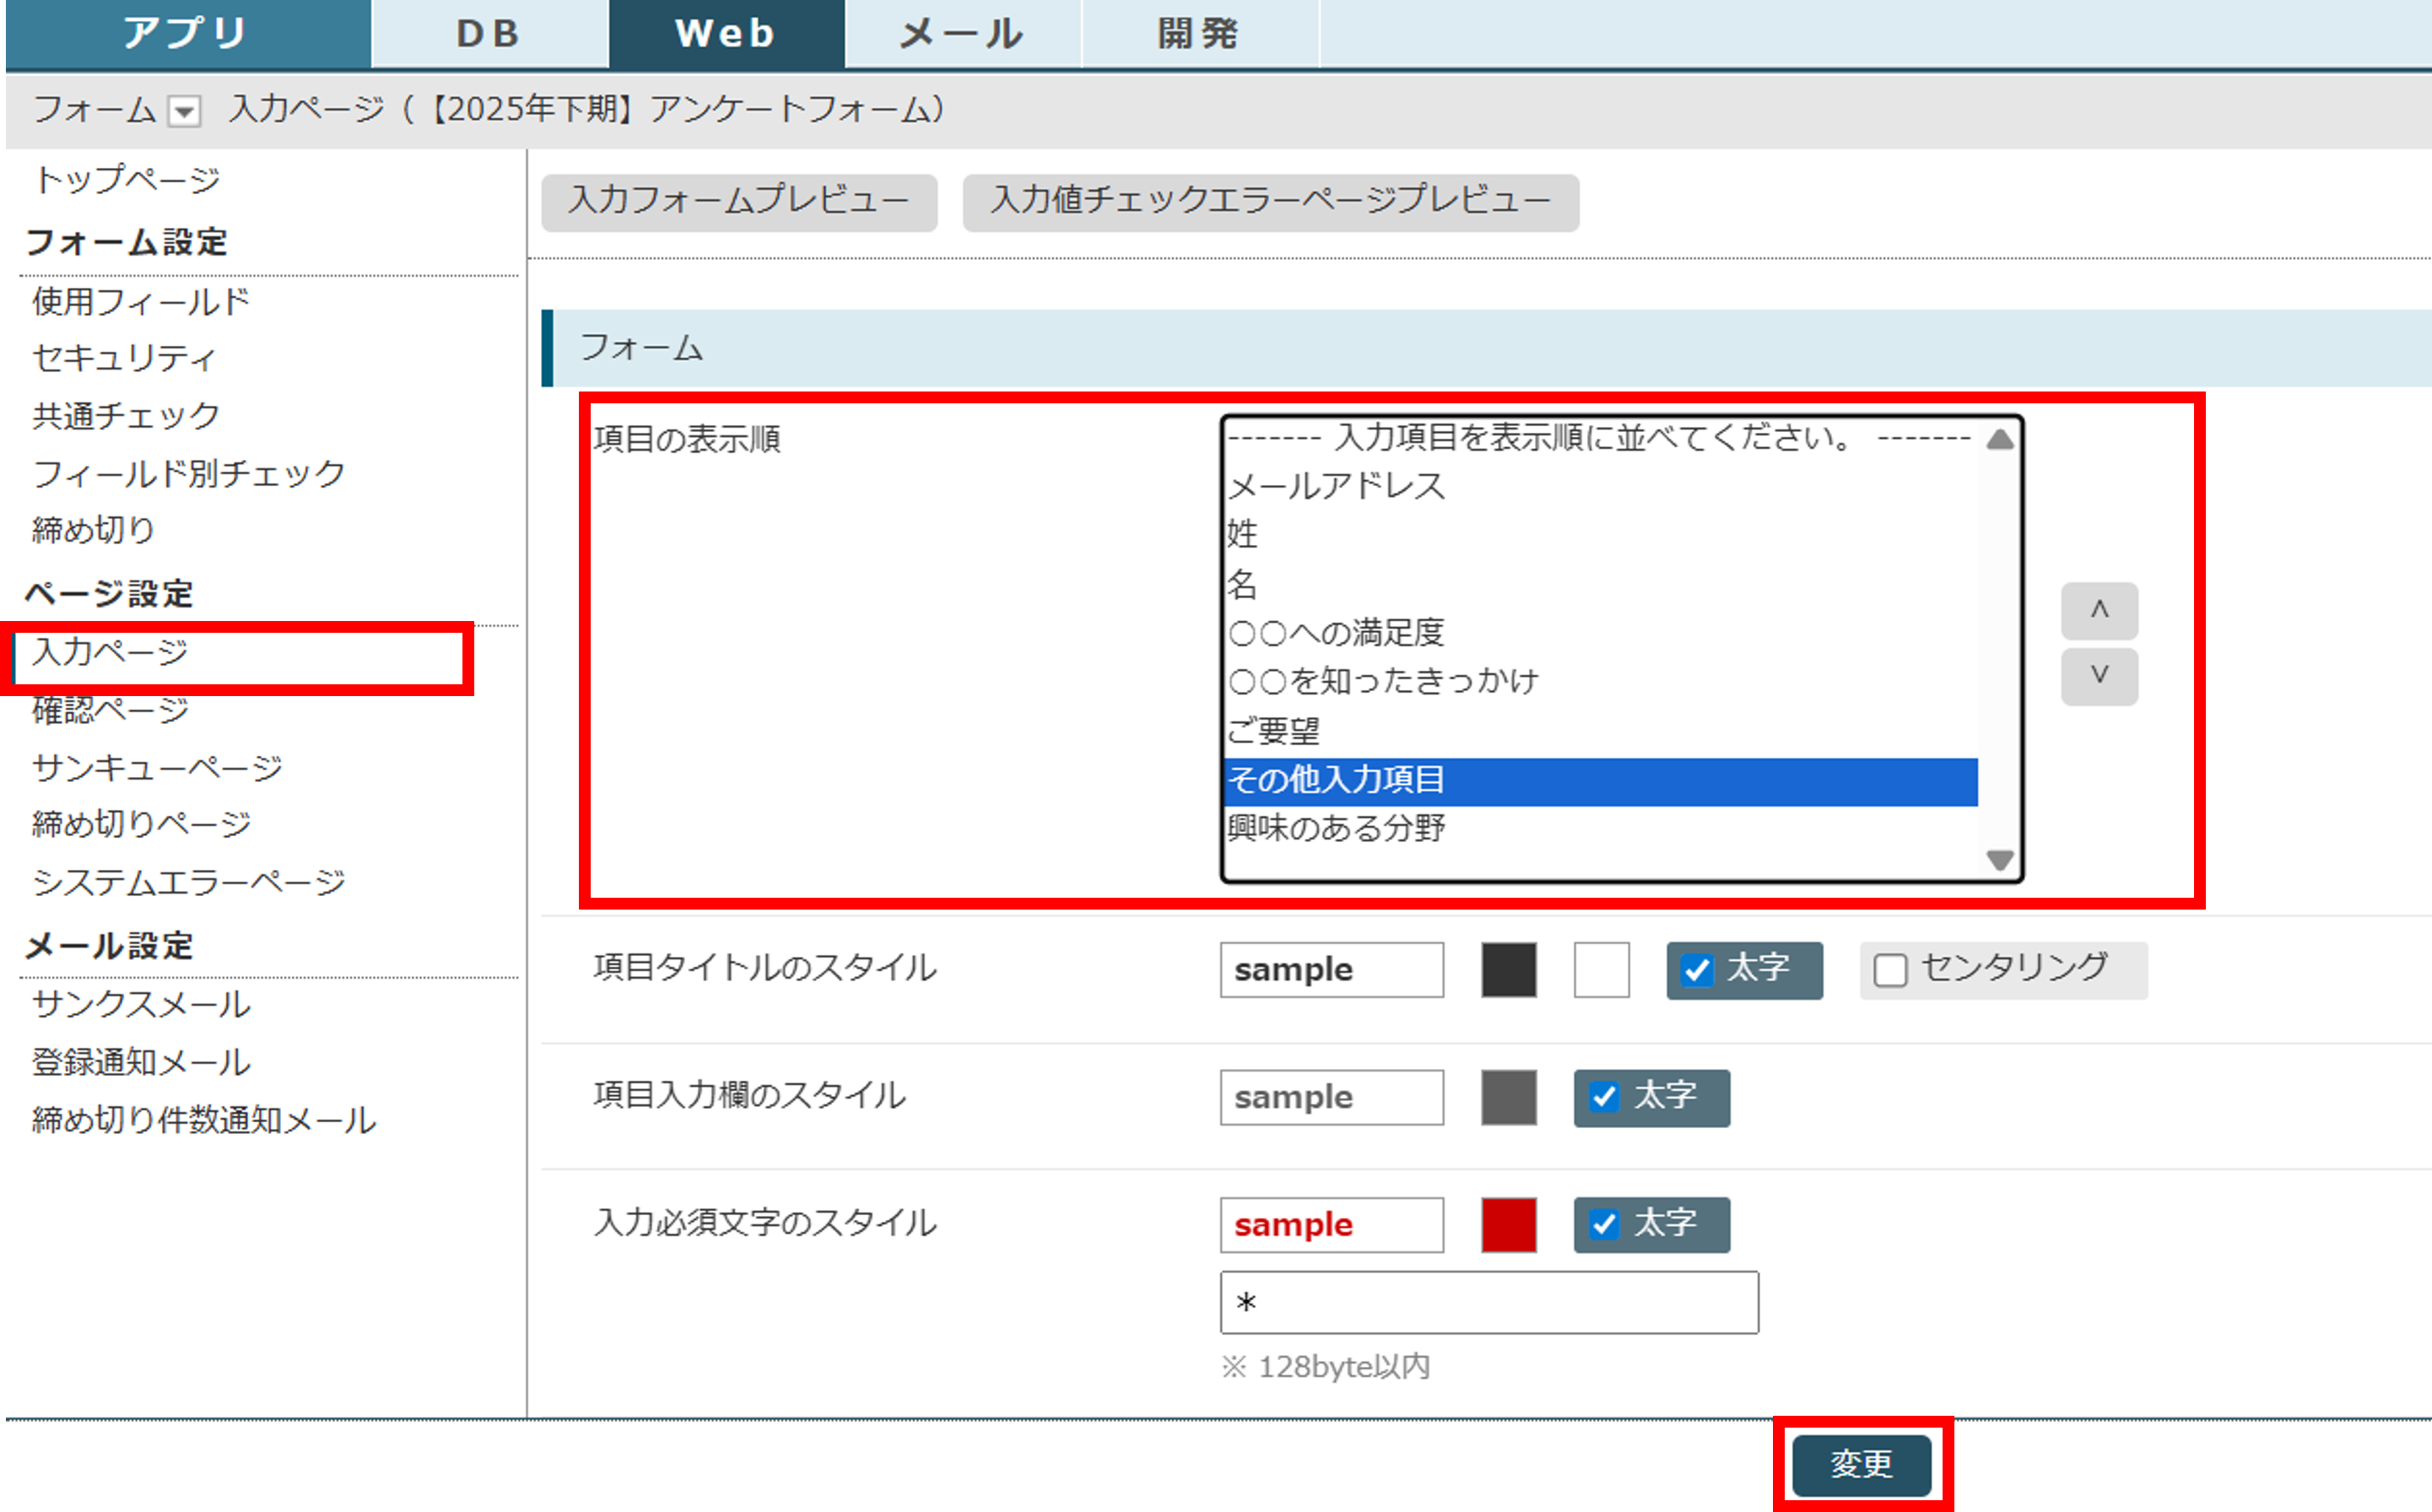Toggle 太字 checkbox for 項目入力欄のスタイル
Image resolution: width=2432 pixels, height=1512 pixels.
[x=1604, y=1097]
